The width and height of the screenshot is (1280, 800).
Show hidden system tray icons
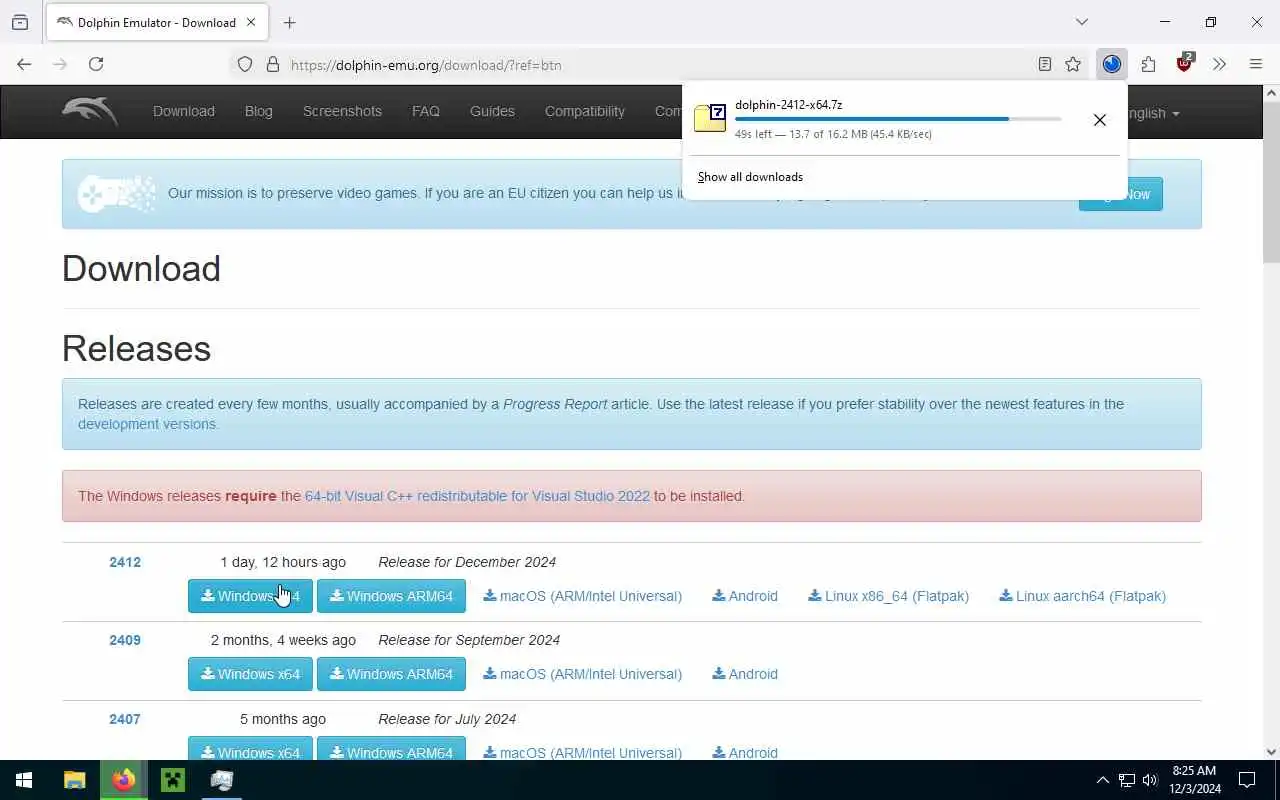(1102, 780)
